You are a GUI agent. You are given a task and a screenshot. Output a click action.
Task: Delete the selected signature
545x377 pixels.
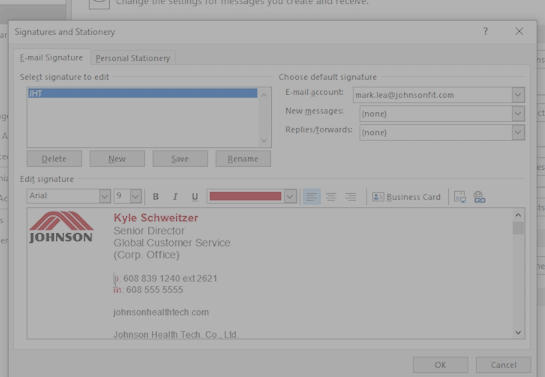54,159
